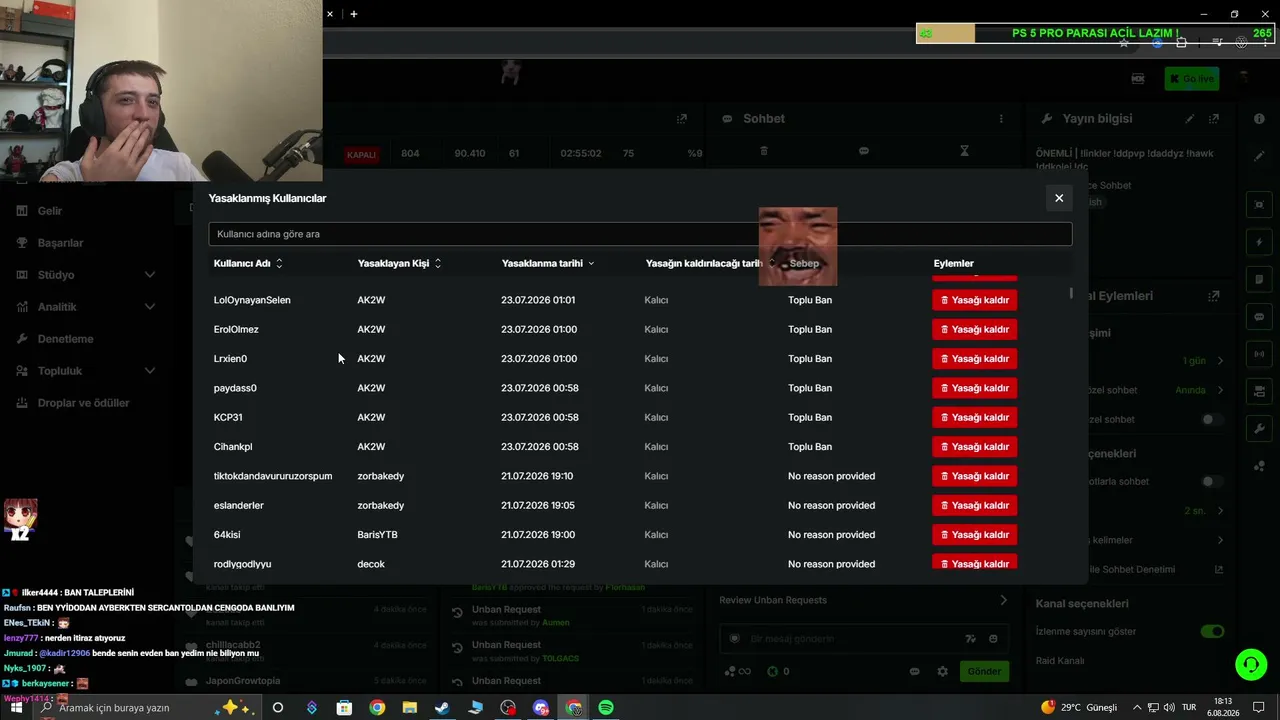Expand the Analitik chevron
Image resolution: width=1280 pixels, height=720 pixels.
click(x=150, y=307)
